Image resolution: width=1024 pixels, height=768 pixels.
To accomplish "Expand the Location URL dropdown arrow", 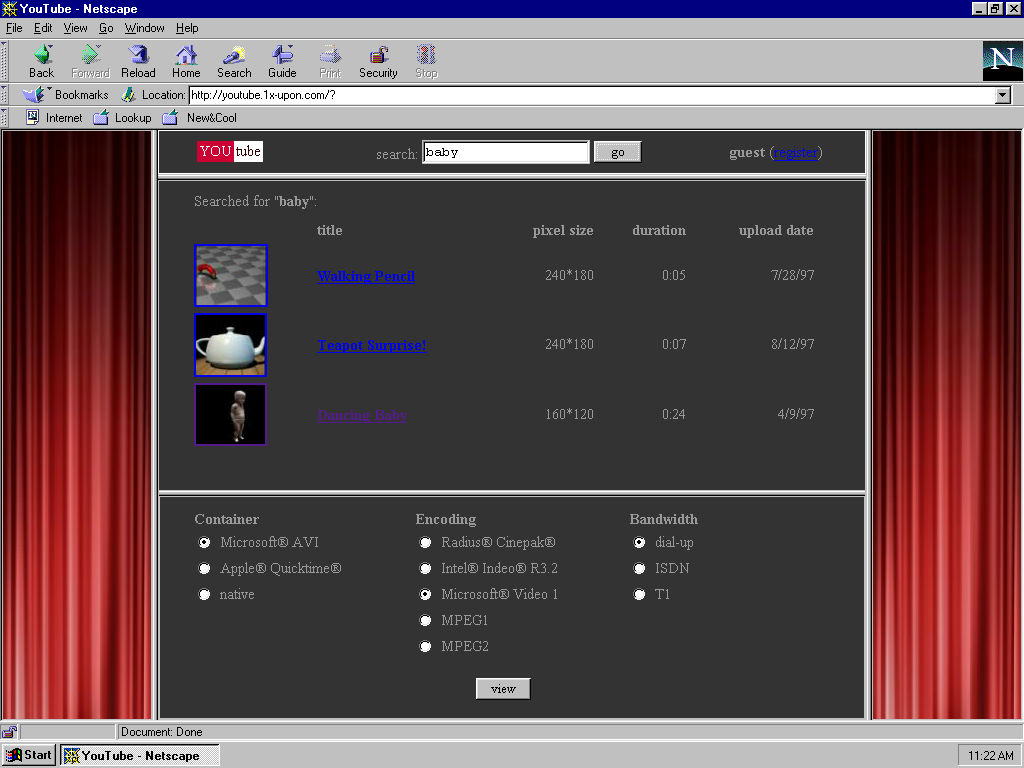I will click(x=1003, y=95).
